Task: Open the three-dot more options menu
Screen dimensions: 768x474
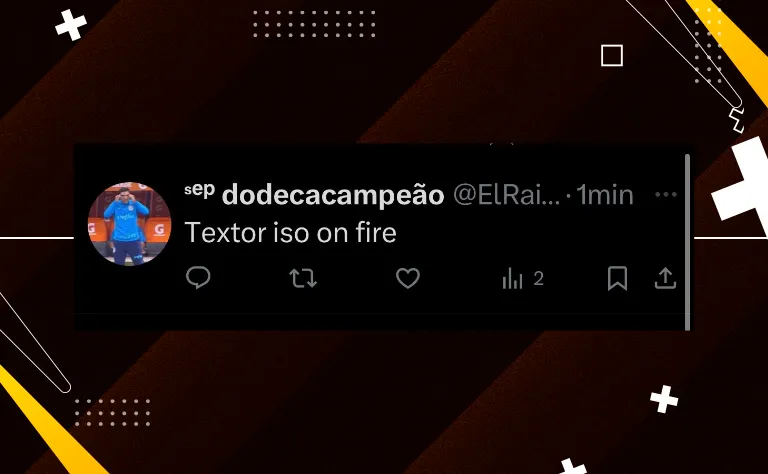Action: pos(666,194)
